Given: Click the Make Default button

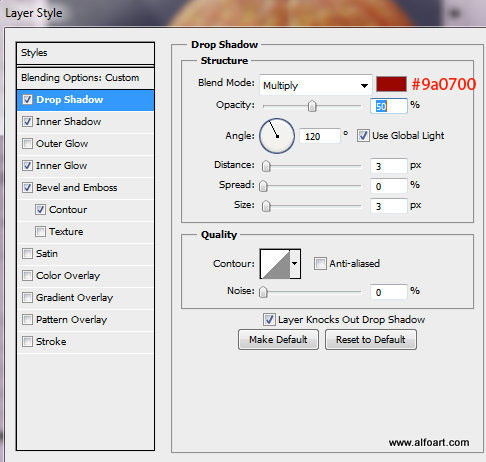Looking at the screenshot, I should (278, 340).
